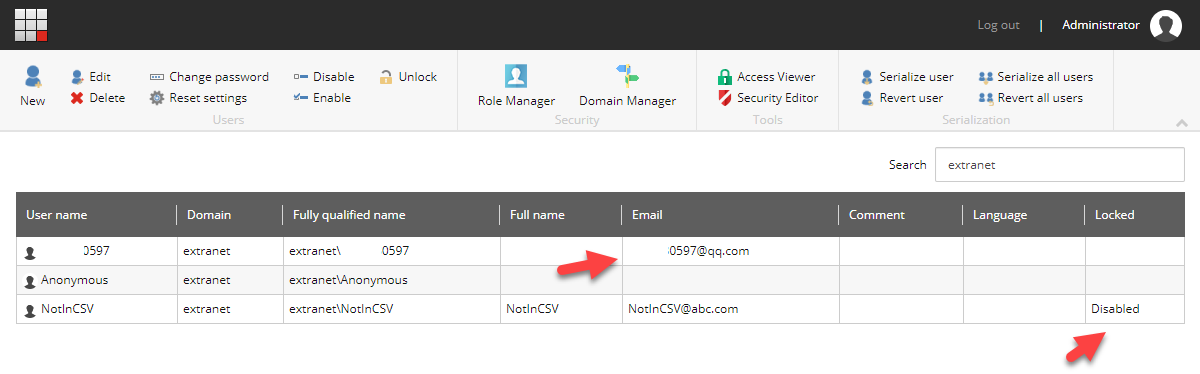The image size is (1200, 374).
Task: Sort by the Locked column header
Action: coord(1115,215)
